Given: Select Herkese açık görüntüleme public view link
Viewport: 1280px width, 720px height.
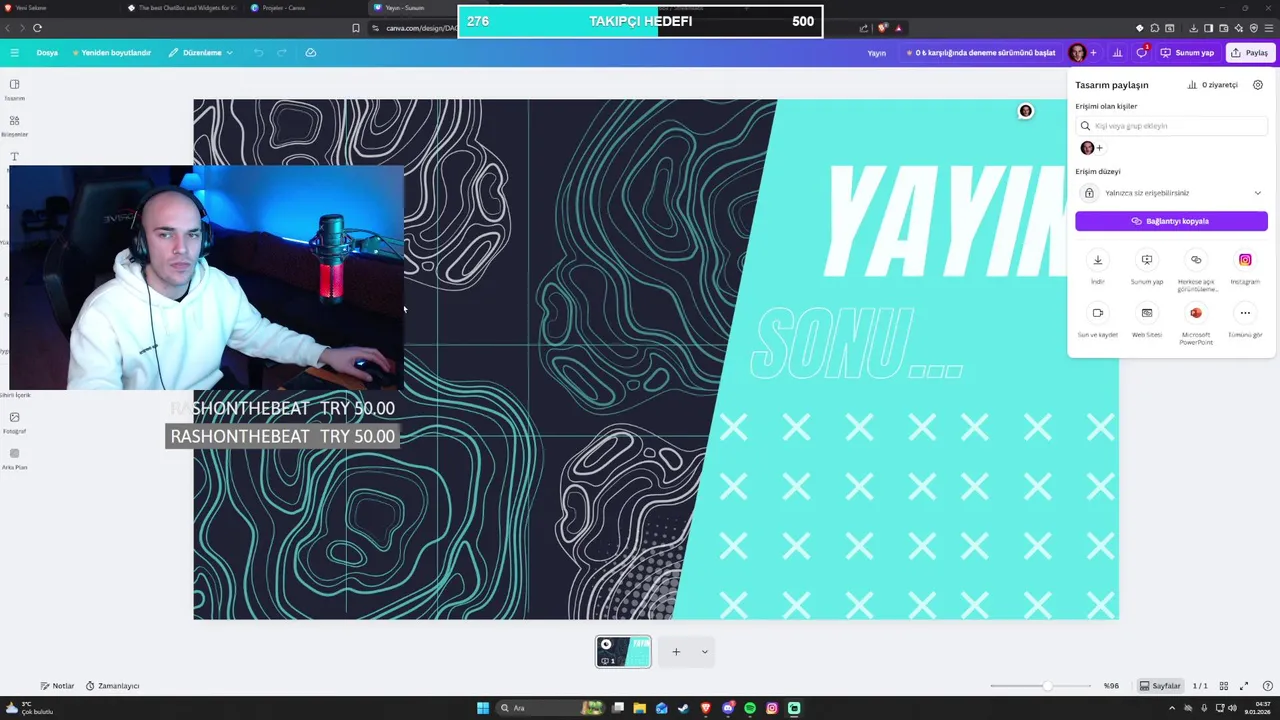Looking at the screenshot, I should point(1196,270).
